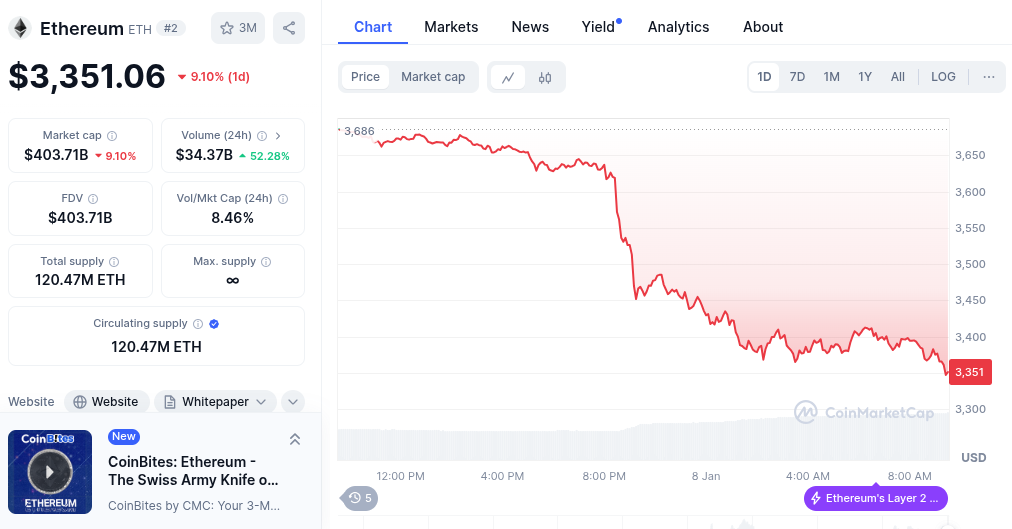Click the share icon button
This screenshot has width=1012, height=529.
[x=289, y=28]
